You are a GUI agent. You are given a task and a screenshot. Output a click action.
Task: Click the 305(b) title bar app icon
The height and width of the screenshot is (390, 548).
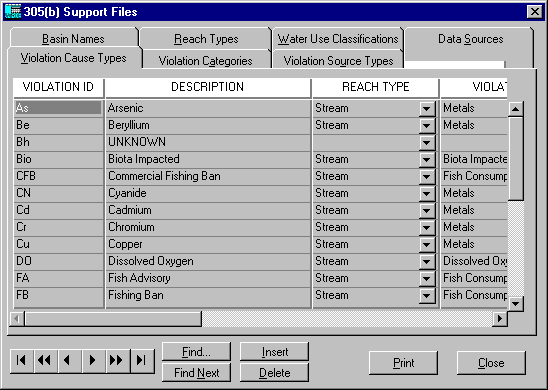(x=13, y=12)
